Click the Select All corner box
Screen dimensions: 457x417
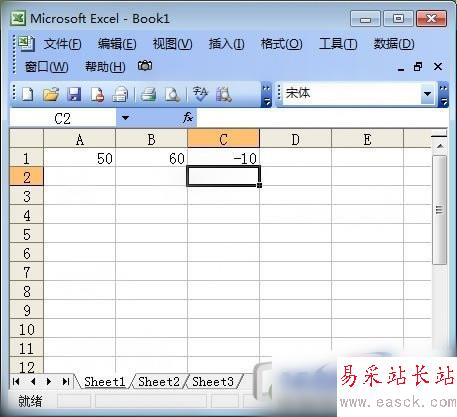(x=27, y=139)
